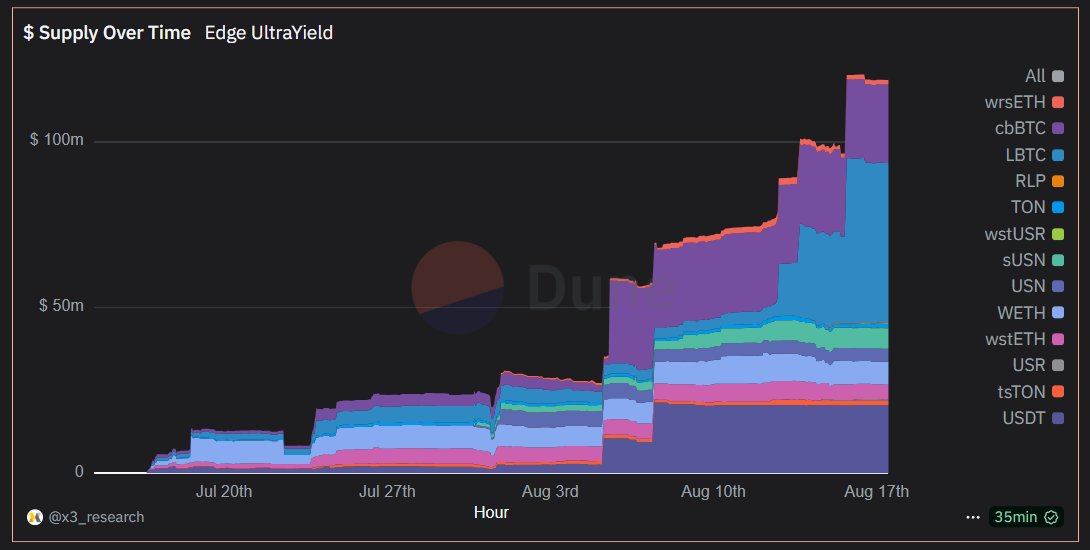Viewport: 1090px width, 550px height.
Task: Click the Hour axis title
Action: pyautogui.click(x=491, y=512)
